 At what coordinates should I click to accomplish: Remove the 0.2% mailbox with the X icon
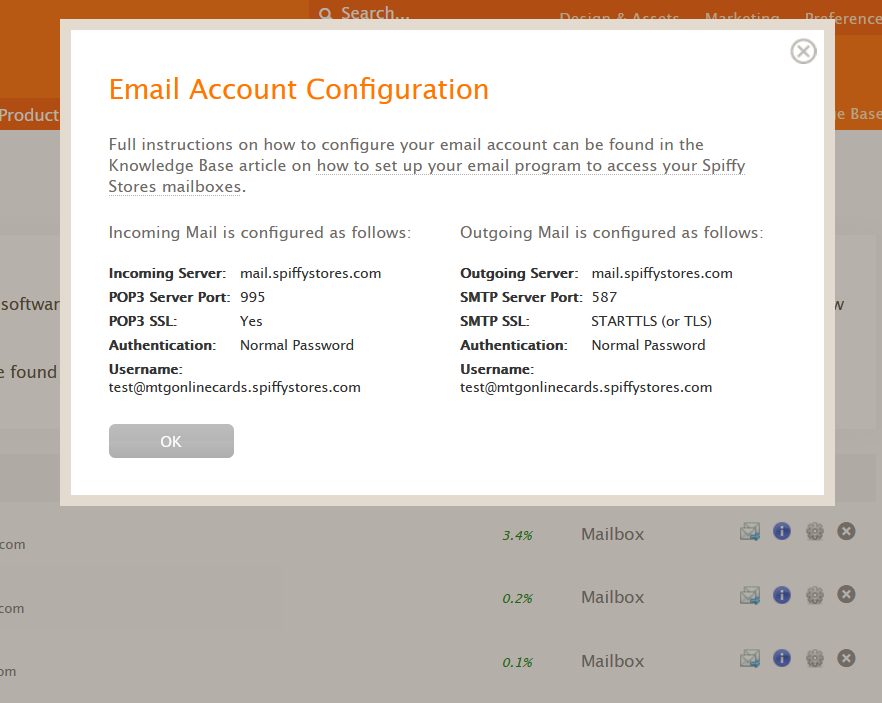[846, 594]
